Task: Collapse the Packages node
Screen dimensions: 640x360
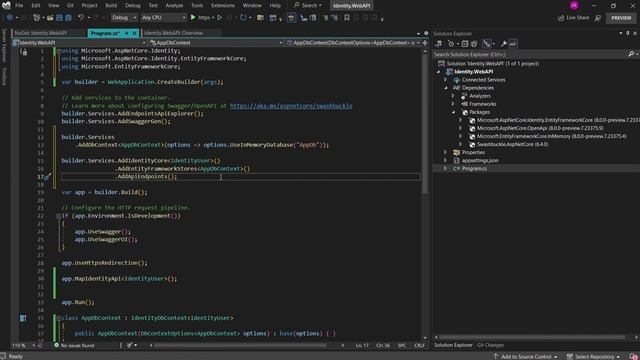Action: [x=453, y=112]
